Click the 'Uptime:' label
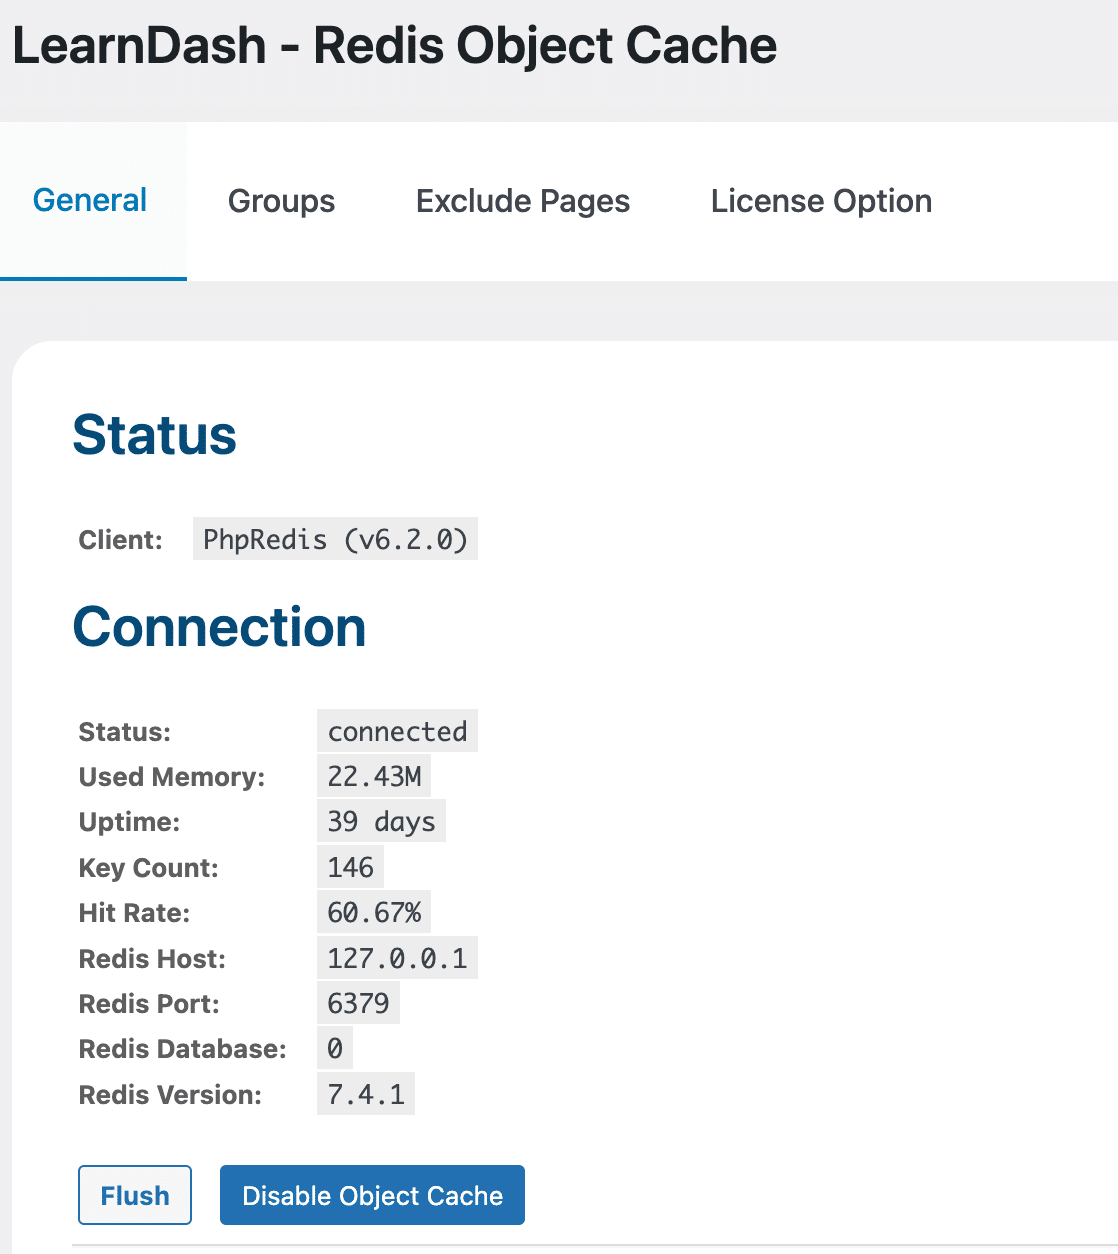 130,822
